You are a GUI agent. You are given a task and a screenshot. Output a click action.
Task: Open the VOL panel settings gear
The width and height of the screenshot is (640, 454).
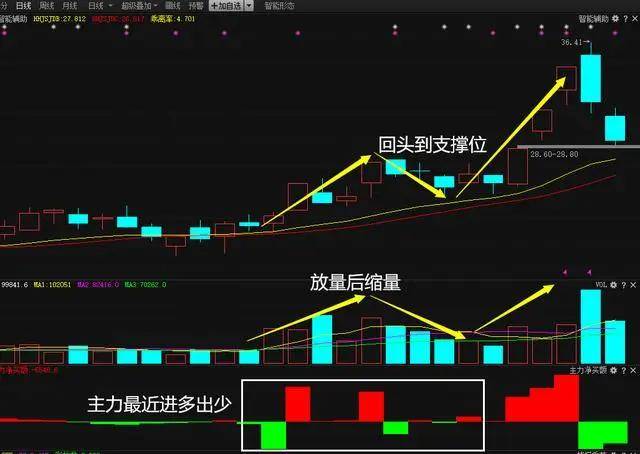point(613,285)
